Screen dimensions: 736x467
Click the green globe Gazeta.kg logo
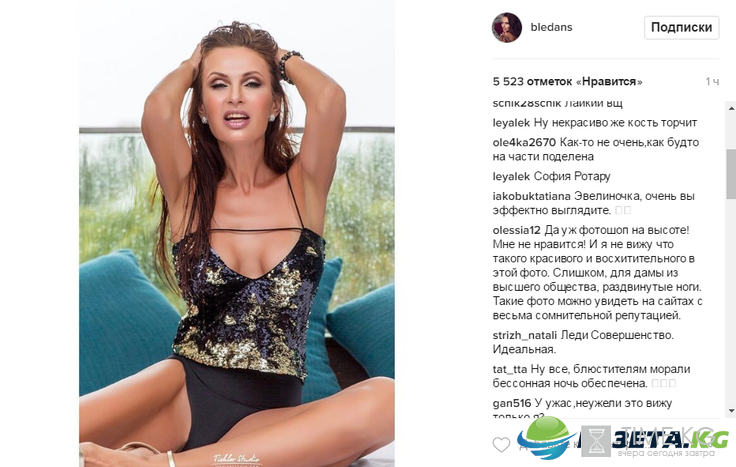(x=545, y=436)
